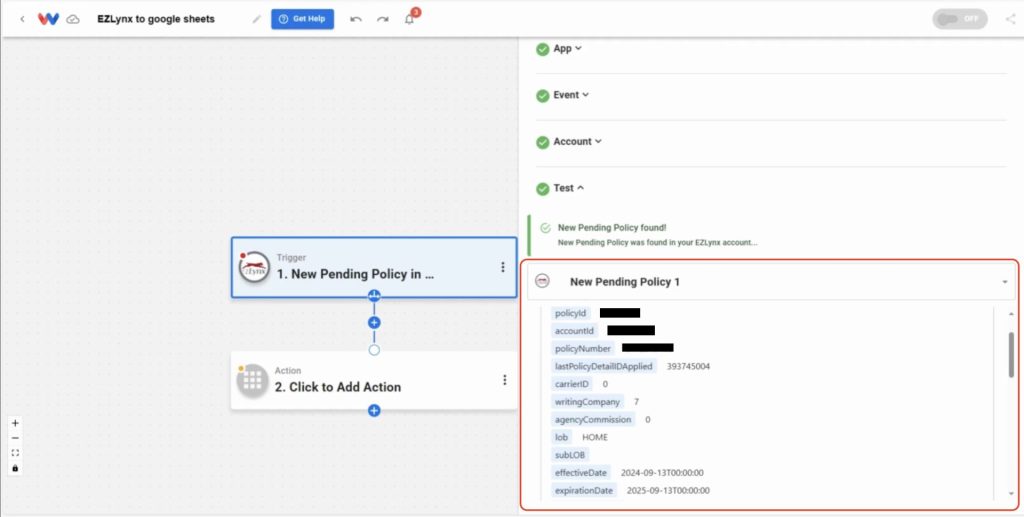Lock the canvas
The height and width of the screenshot is (517, 1024).
(x=15, y=468)
